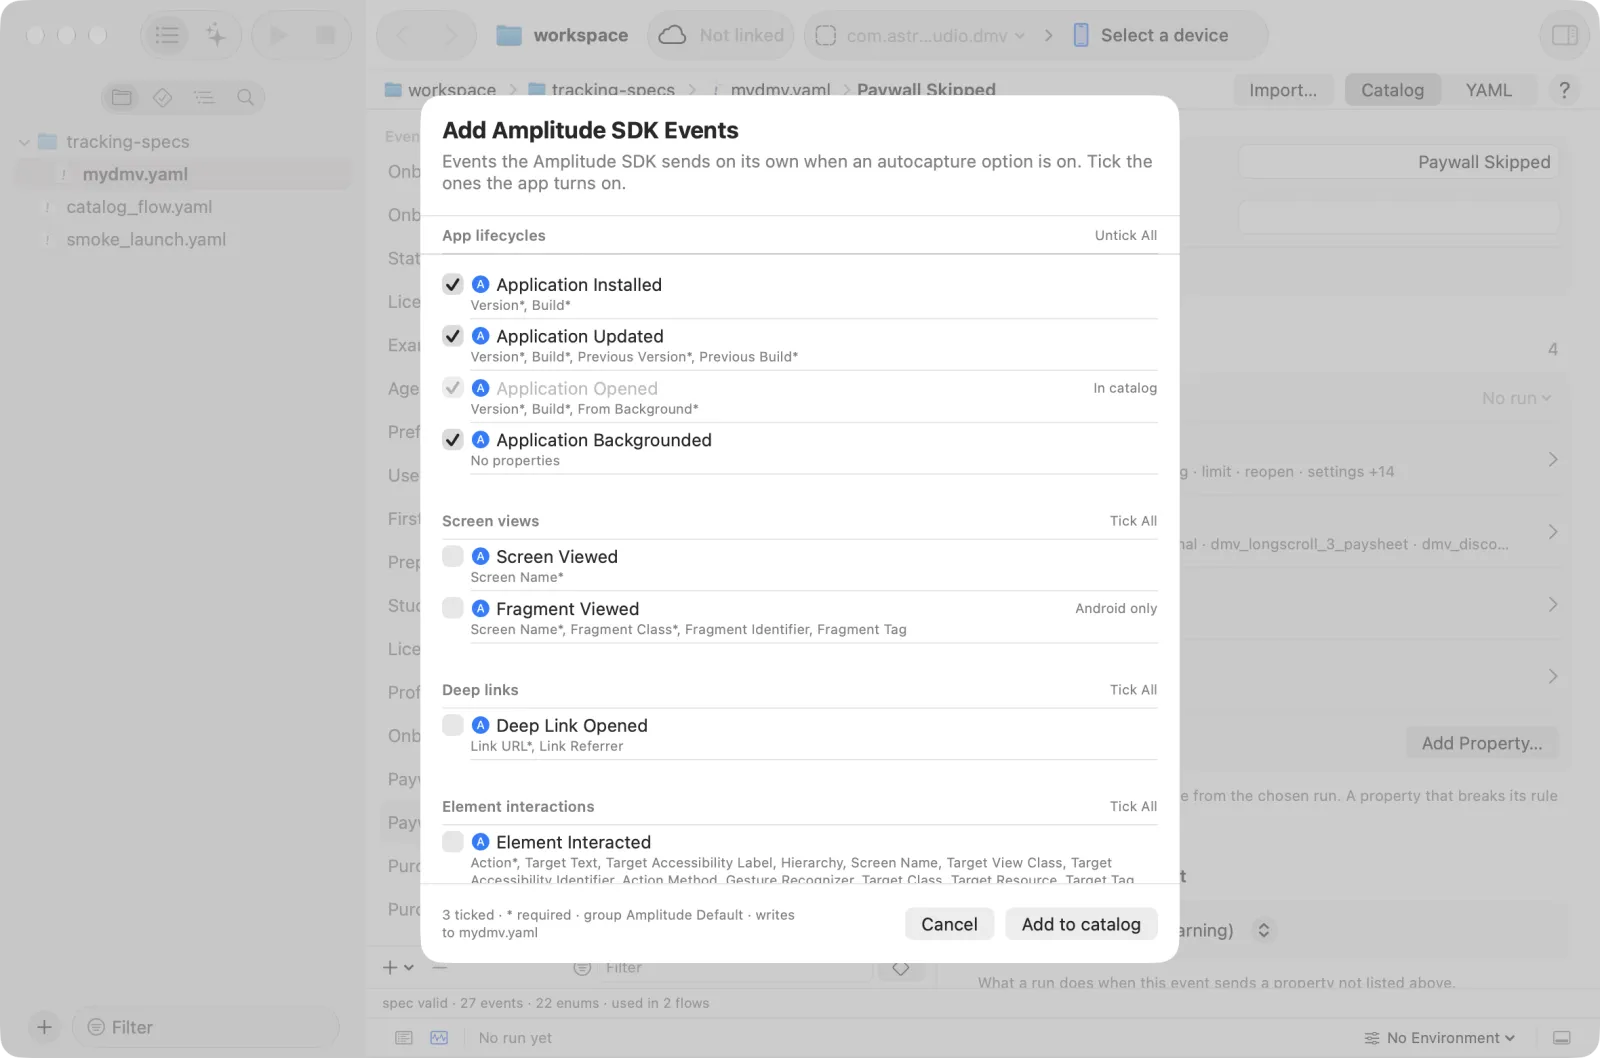Viewport: 1600px width, 1058px height.
Task: Click Untick All for App lifecycles
Action: coord(1125,235)
